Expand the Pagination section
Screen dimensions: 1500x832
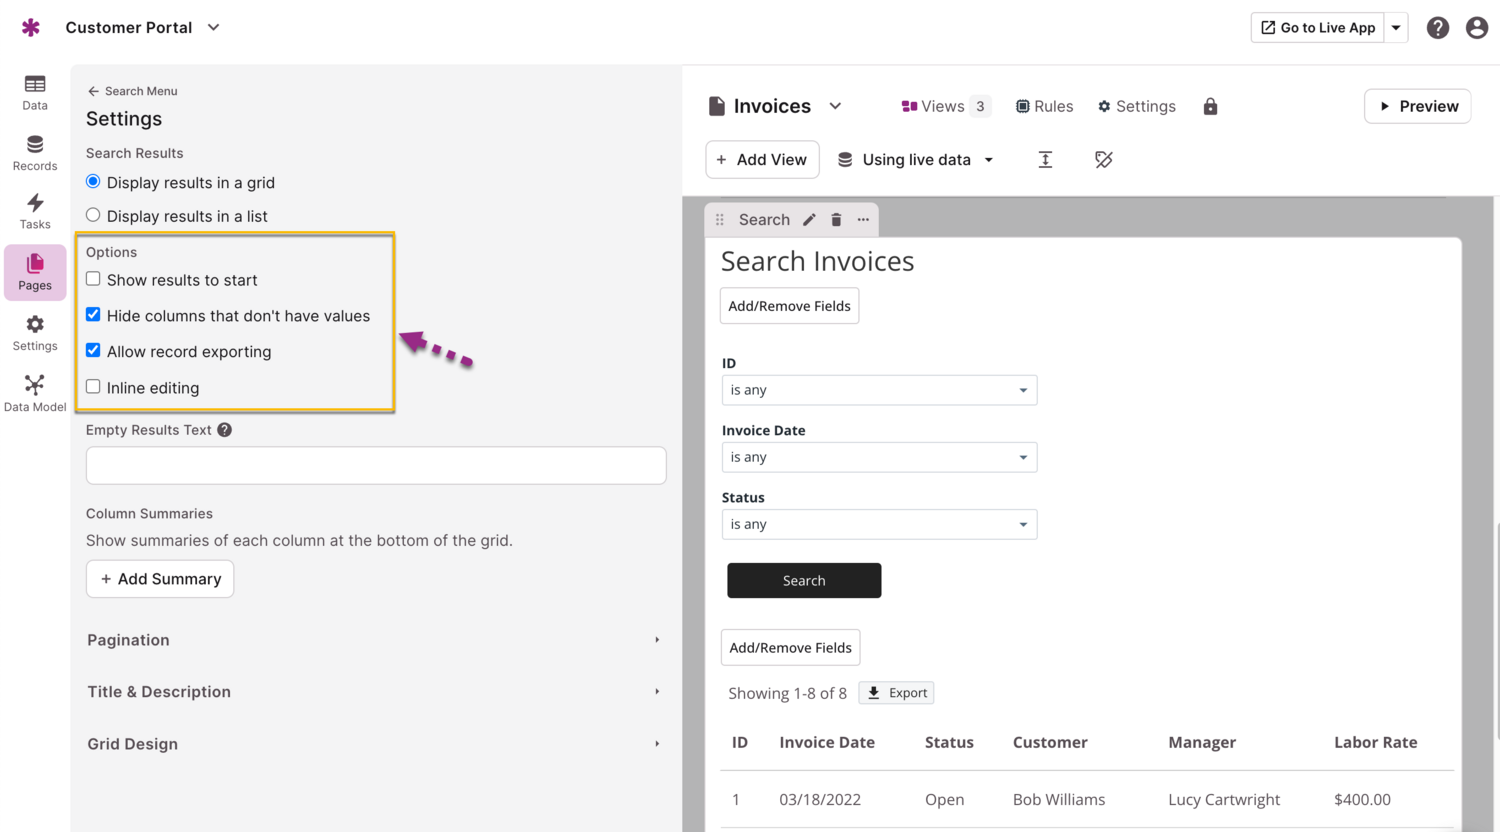tap(375, 640)
